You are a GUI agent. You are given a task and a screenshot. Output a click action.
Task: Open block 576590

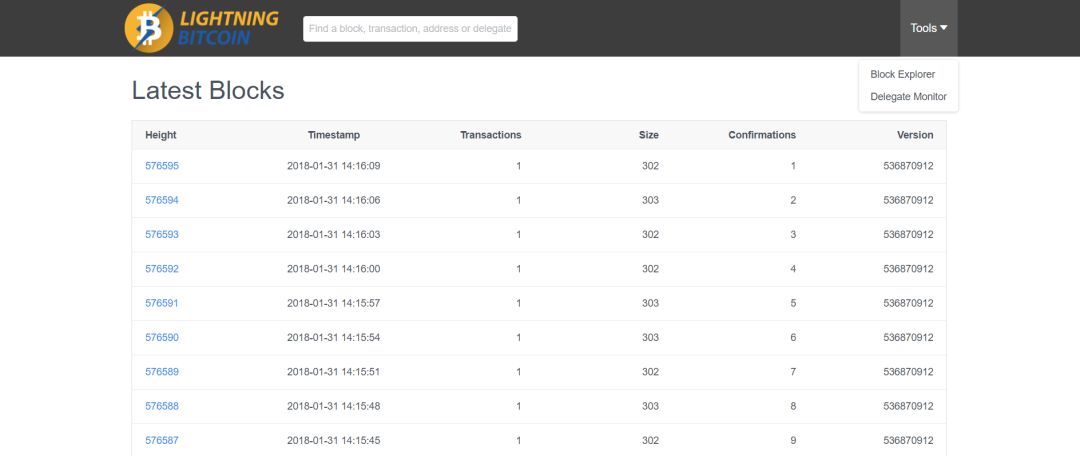coord(162,338)
